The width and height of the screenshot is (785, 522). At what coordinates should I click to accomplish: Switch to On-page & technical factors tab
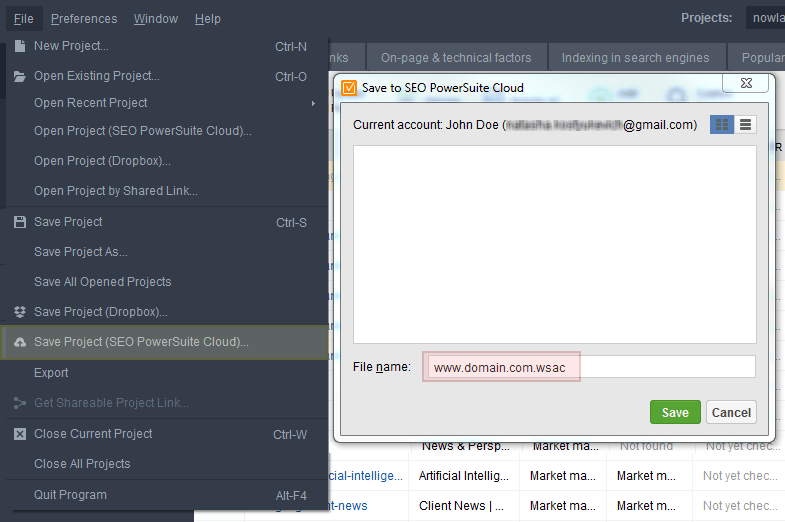[457, 58]
